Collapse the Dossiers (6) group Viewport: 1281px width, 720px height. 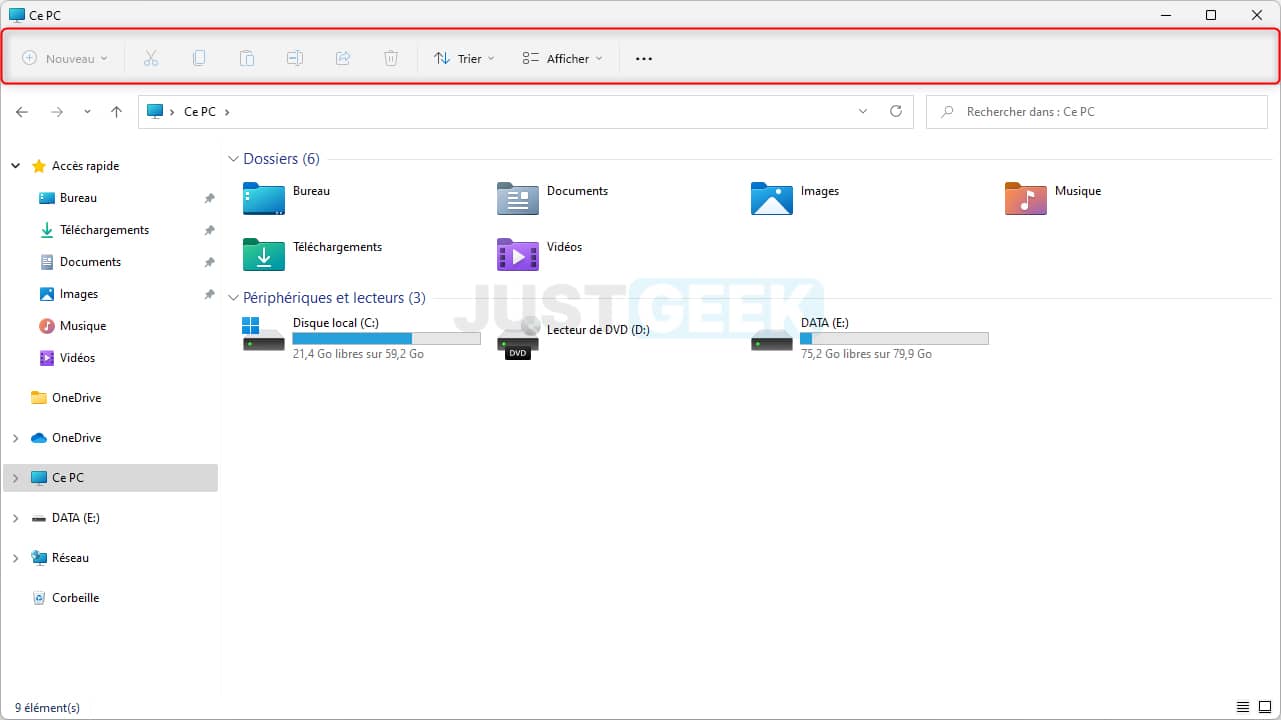click(x=233, y=159)
